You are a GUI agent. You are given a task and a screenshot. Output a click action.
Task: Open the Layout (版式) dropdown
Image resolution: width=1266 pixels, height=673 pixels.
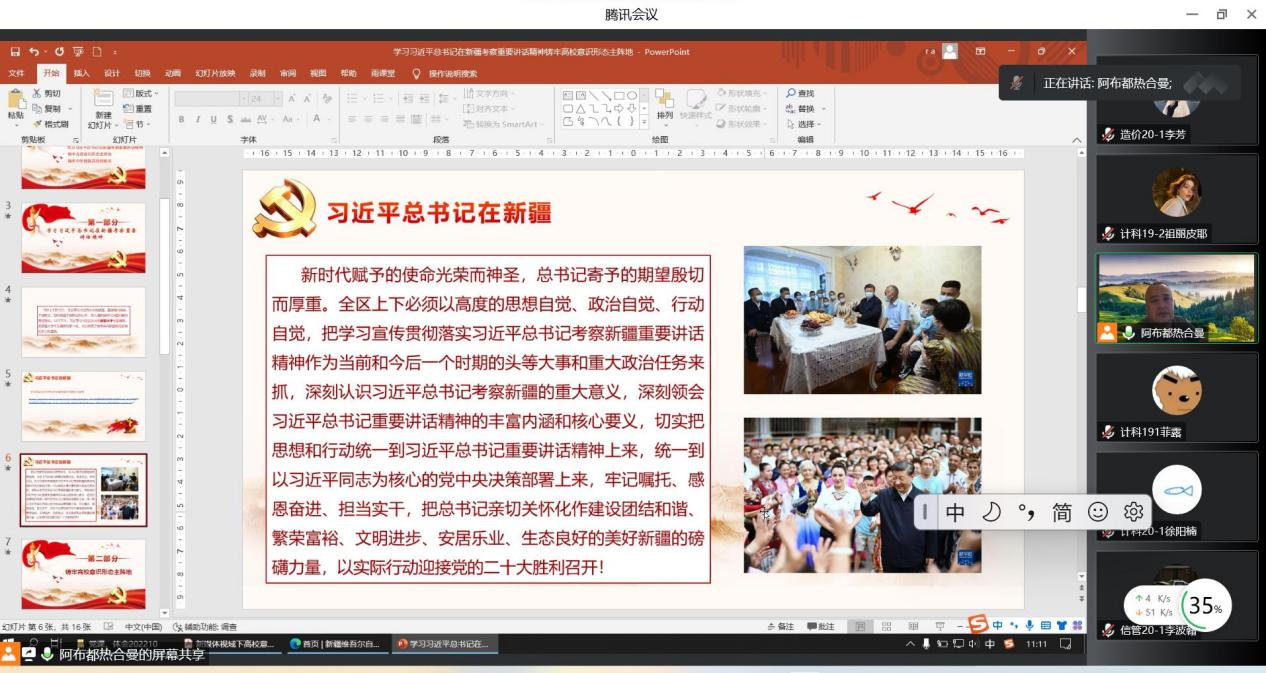click(141, 92)
